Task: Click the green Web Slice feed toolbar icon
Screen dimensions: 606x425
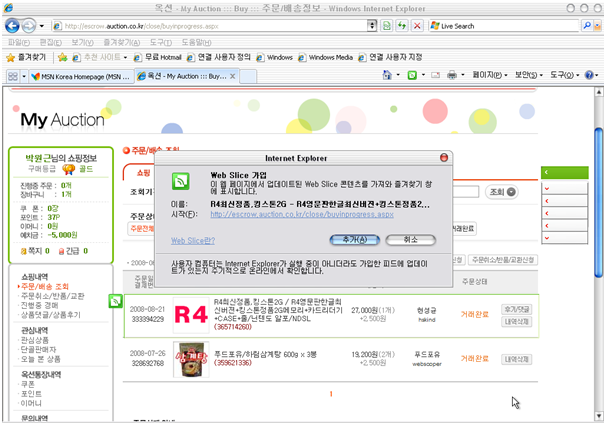Action: pos(412,75)
